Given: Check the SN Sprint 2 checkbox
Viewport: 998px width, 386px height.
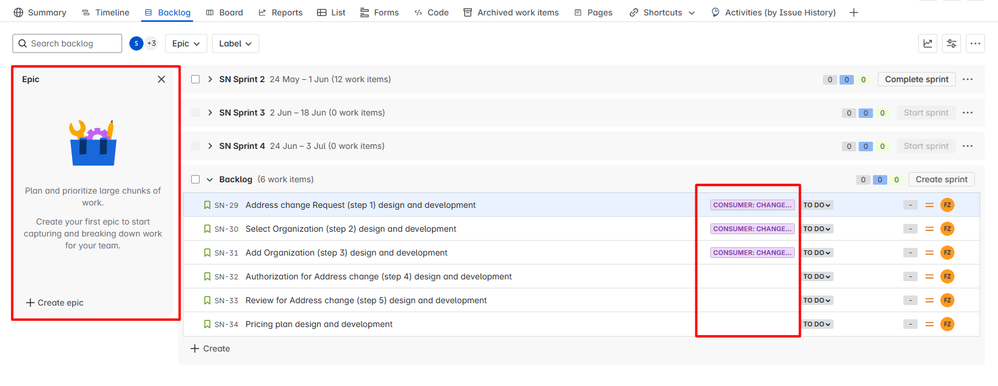Looking at the screenshot, I should tap(195, 80).
